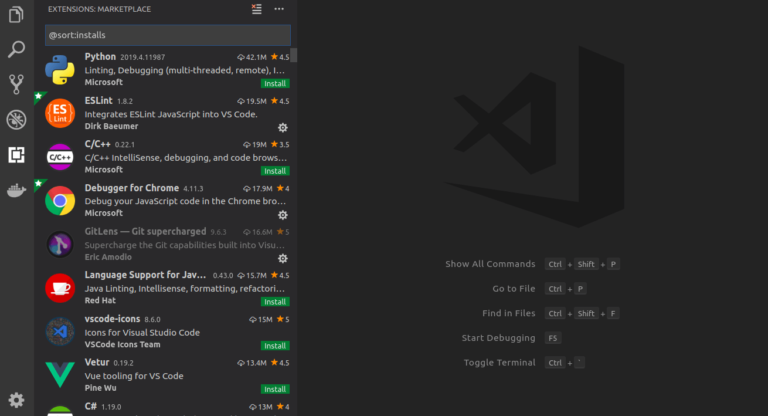This screenshot has height=416, width=768.
Task: Click ESLint's 19.5M download count
Action: (x=252, y=101)
